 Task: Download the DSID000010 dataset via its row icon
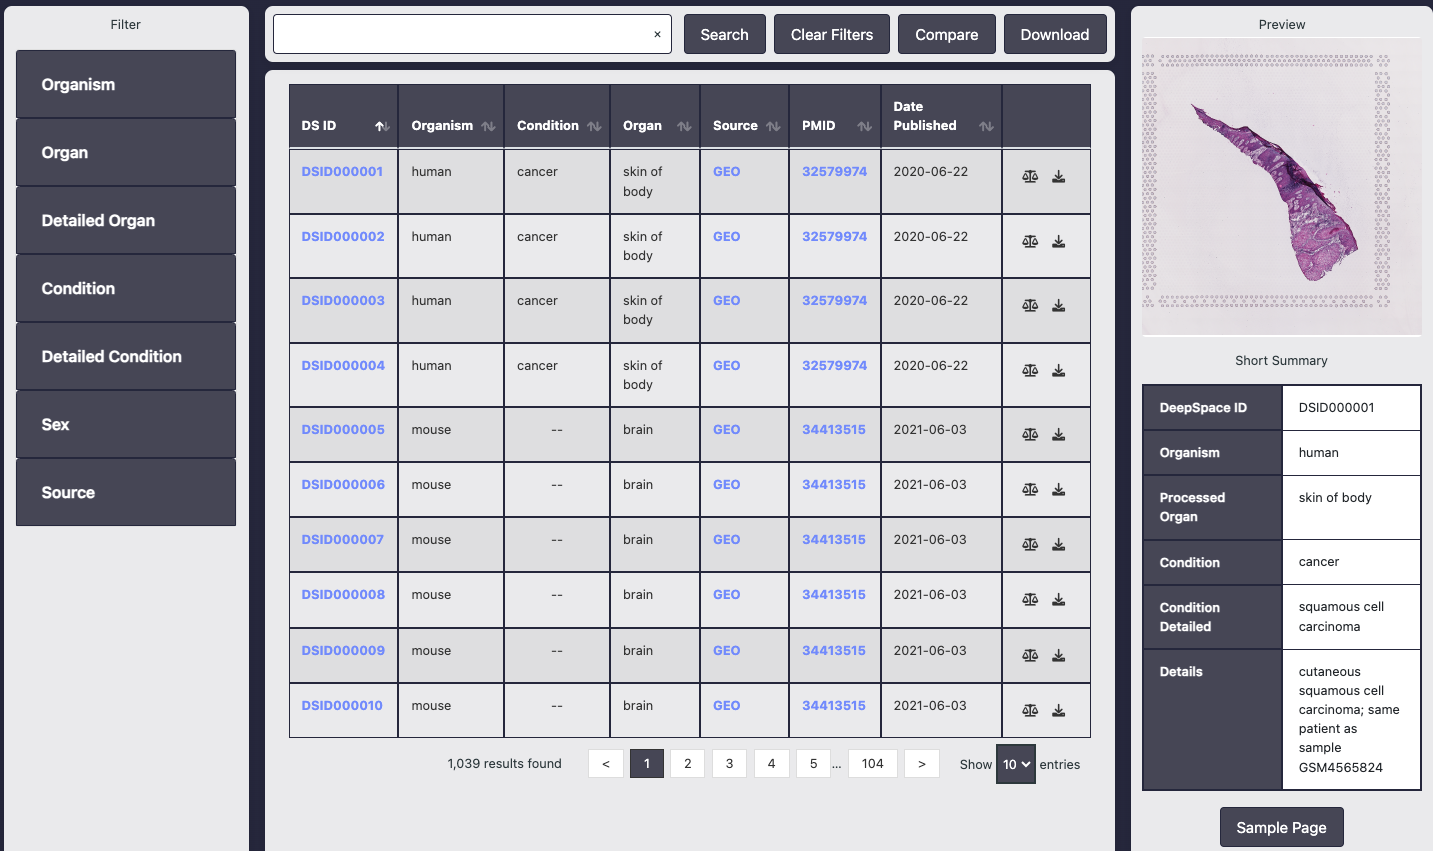pos(1059,710)
